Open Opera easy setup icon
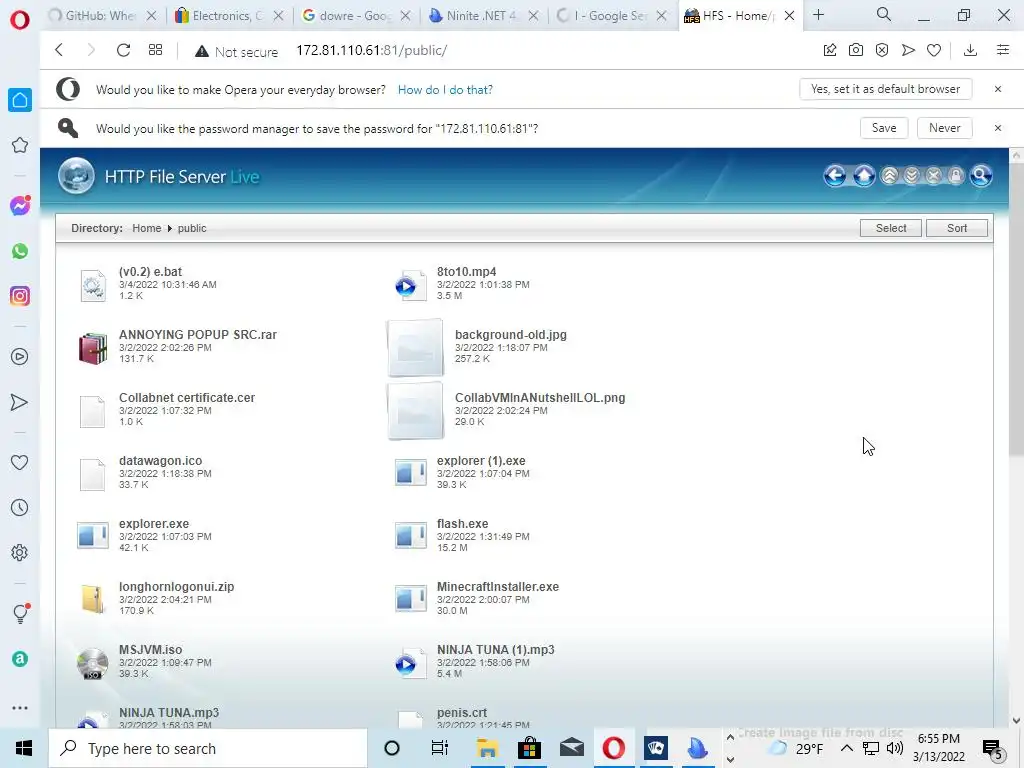Viewport: 1024px width, 768px height. 1003,50
